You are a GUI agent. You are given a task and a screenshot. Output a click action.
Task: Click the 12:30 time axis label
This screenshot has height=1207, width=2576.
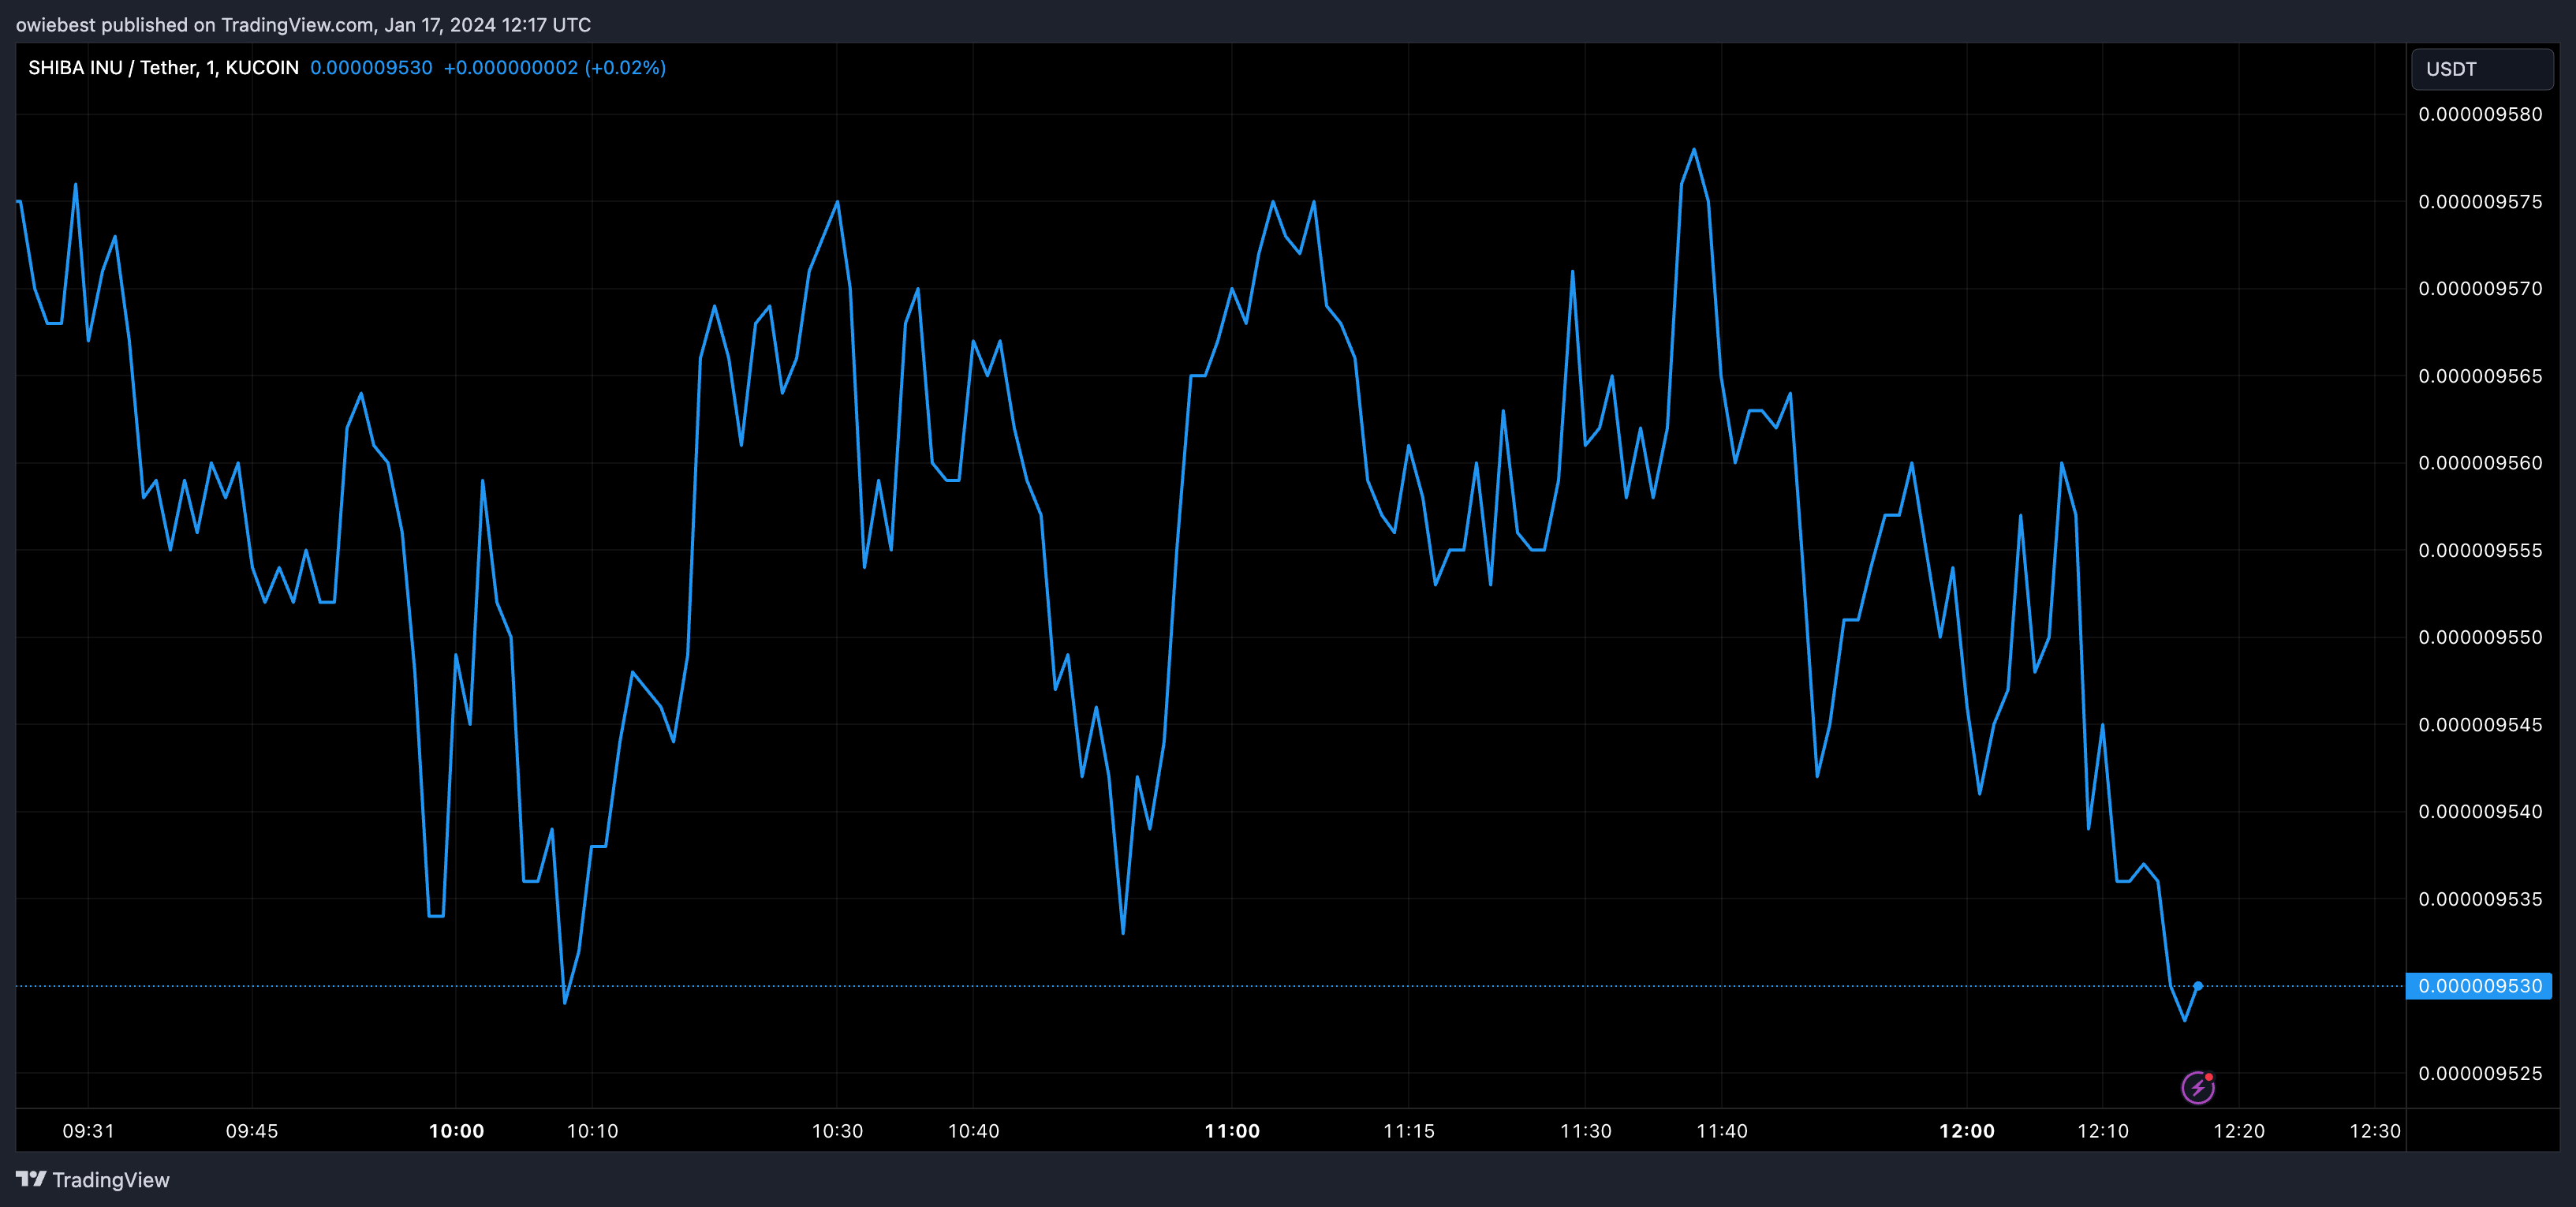(2374, 1131)
